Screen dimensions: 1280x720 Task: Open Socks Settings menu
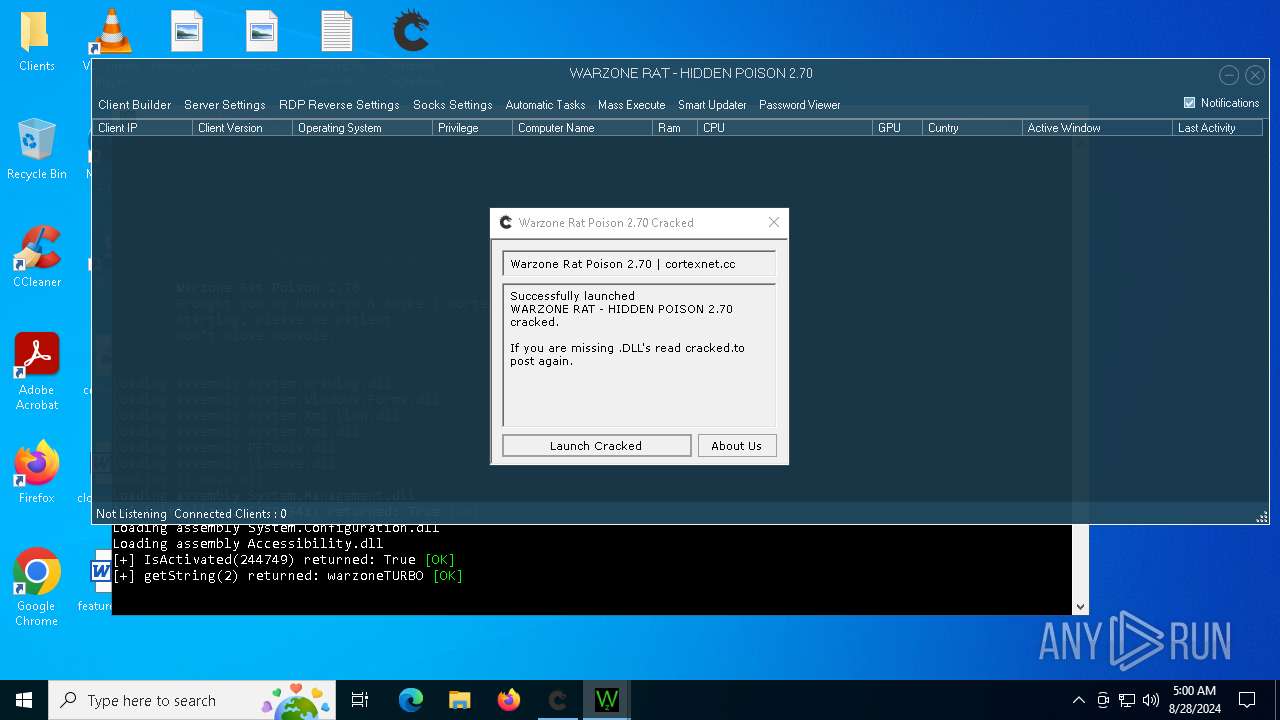pos(452,104)
